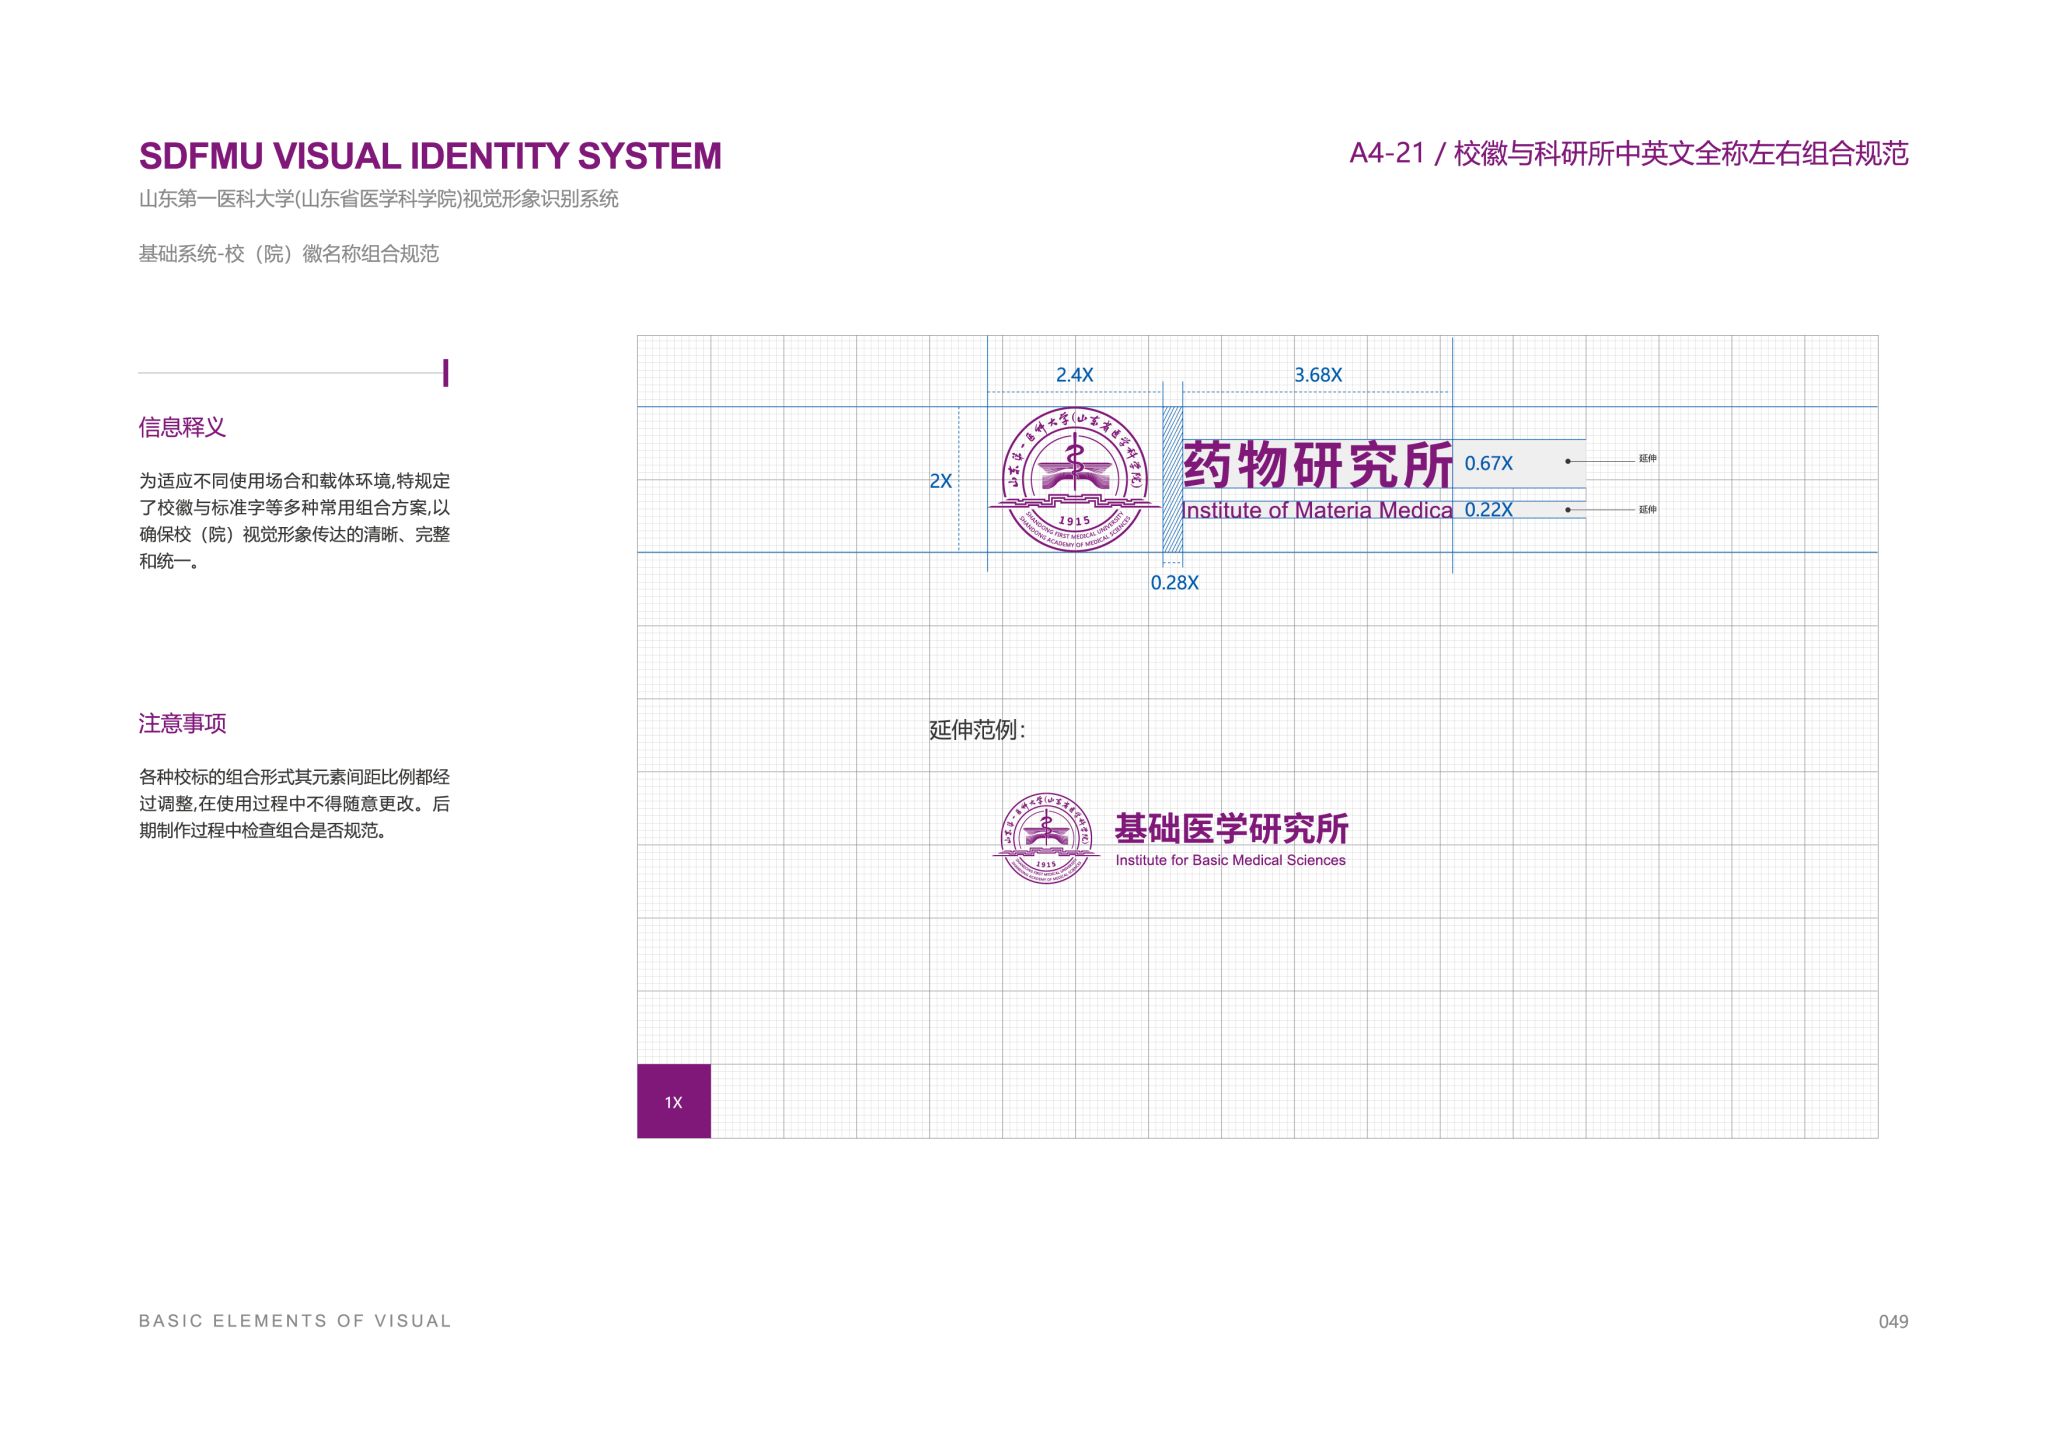Click the 药物研究所 Chinese title text
The height and width of the screenshot is (1448, 2048).
tap(1317, 465)
